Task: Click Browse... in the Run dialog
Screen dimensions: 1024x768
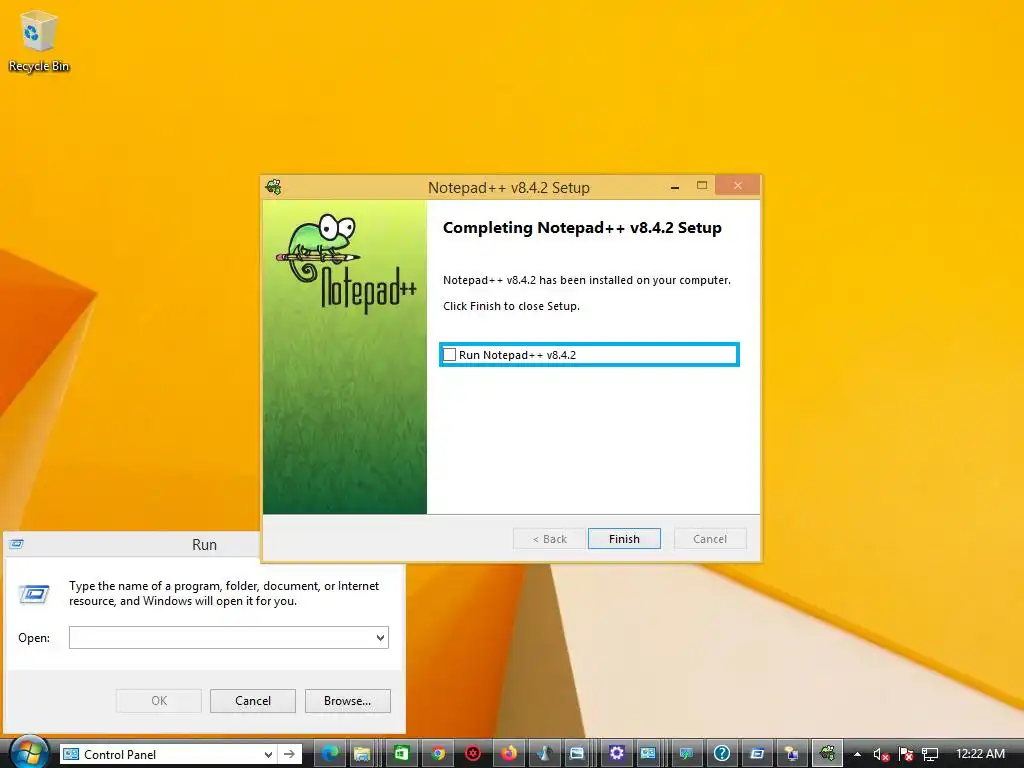Action: [x=347, y=701]
